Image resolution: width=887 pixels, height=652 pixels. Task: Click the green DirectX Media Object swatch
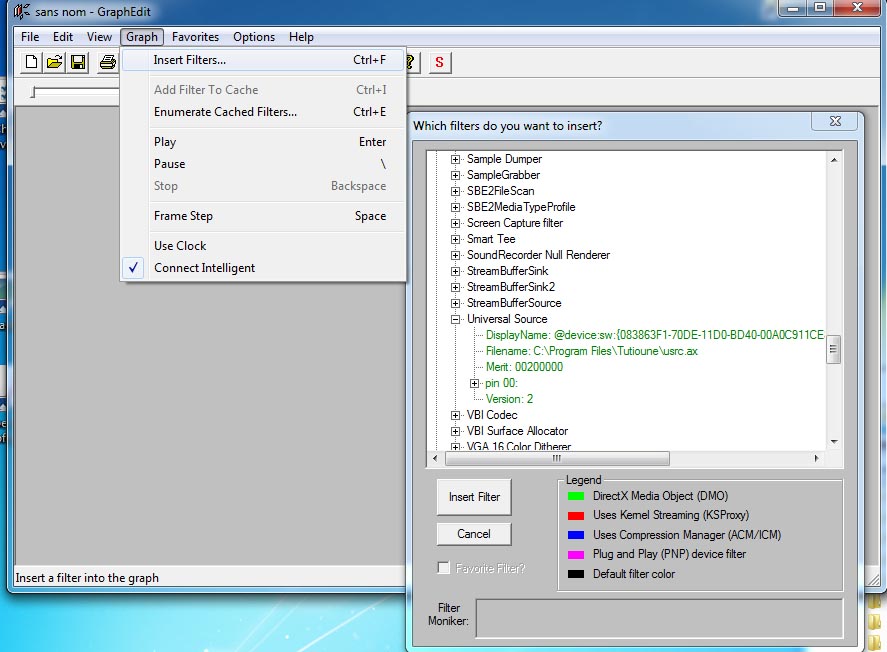click(x=576, y=496)
